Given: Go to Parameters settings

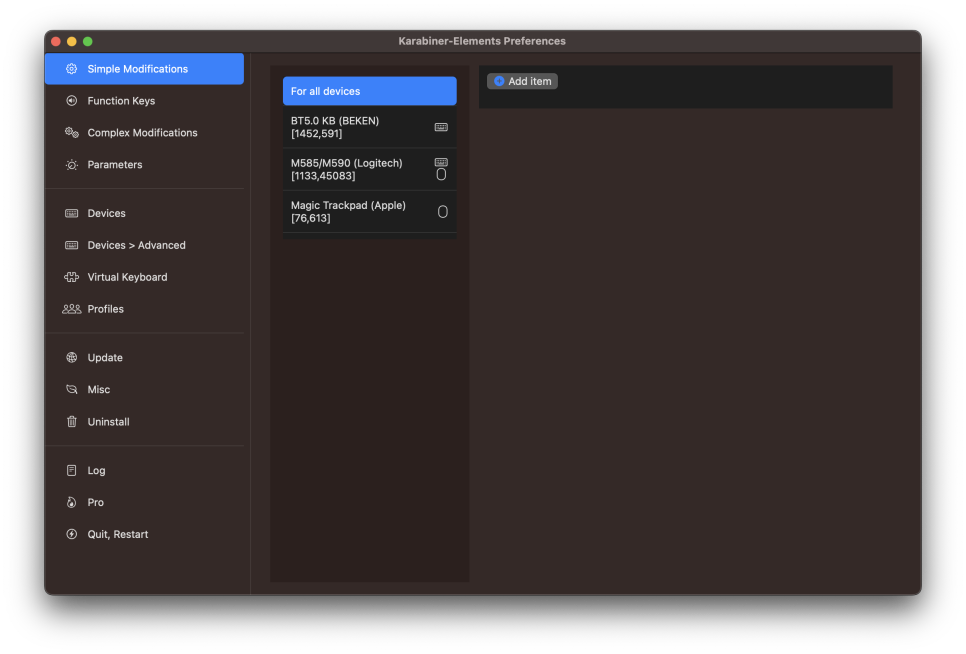Looking at the screenshot, I should (144, 164).
